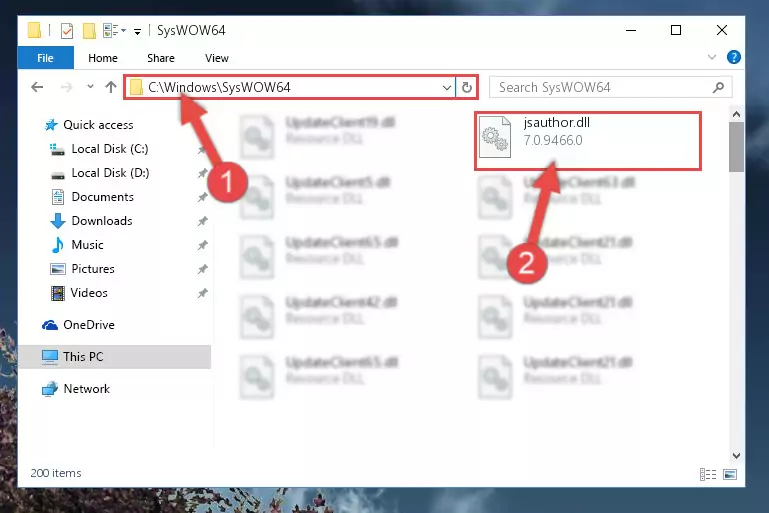Select the jsauthor.dll file name
The height and width of the screenshot is (513, 769).
tap(556, 123)
